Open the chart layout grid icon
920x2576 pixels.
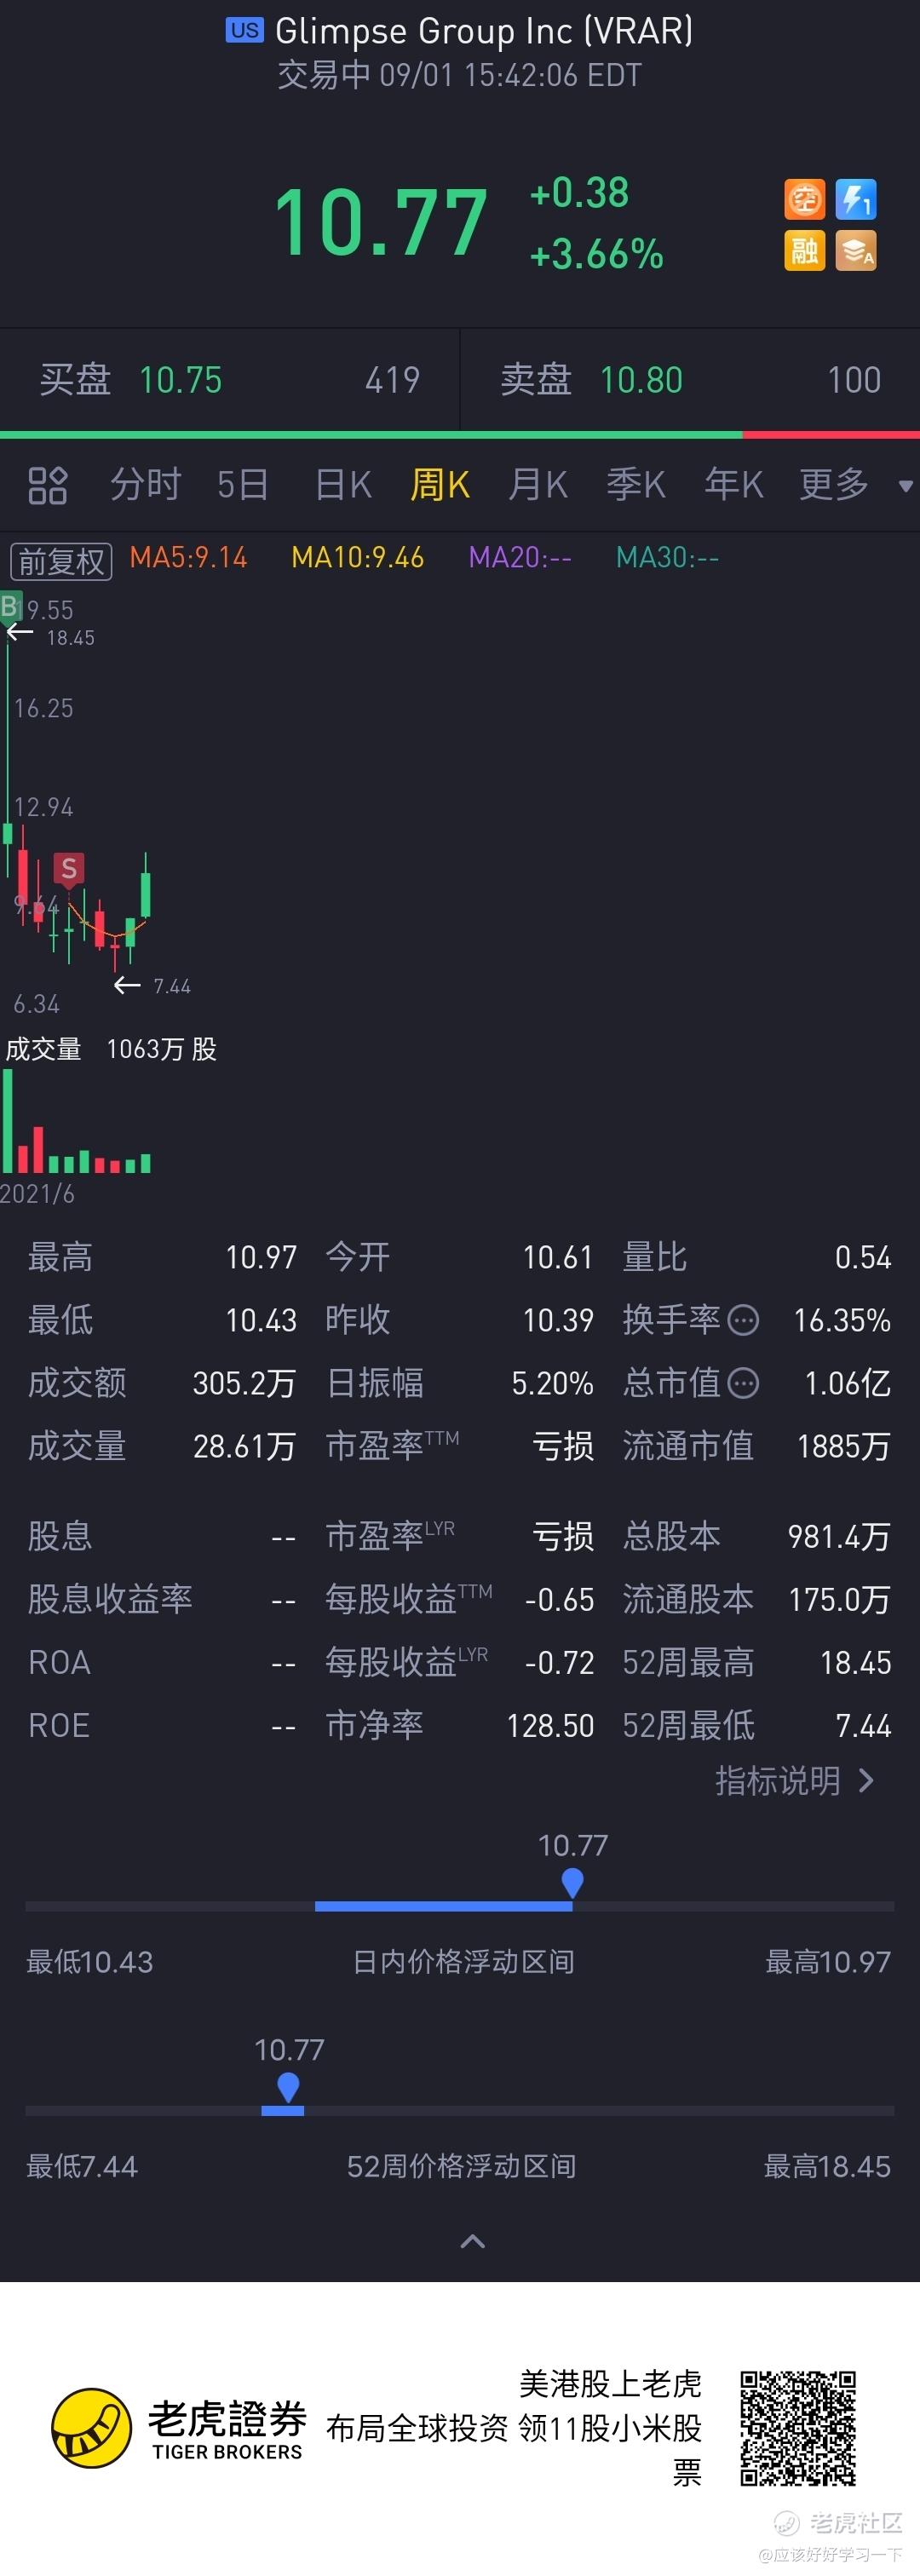47,485
